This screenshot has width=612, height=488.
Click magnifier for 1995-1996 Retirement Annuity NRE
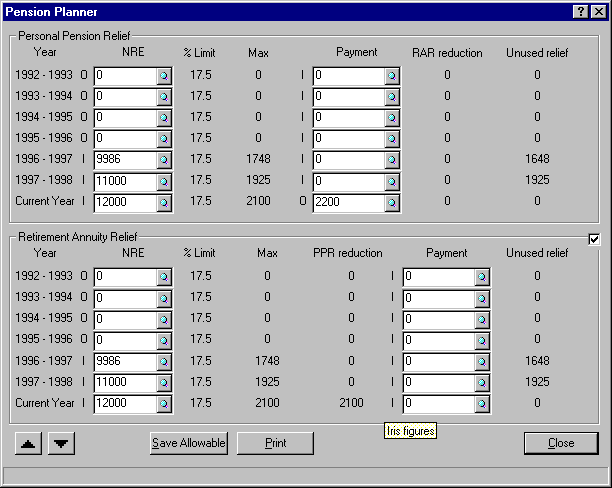tap(164, 341)
